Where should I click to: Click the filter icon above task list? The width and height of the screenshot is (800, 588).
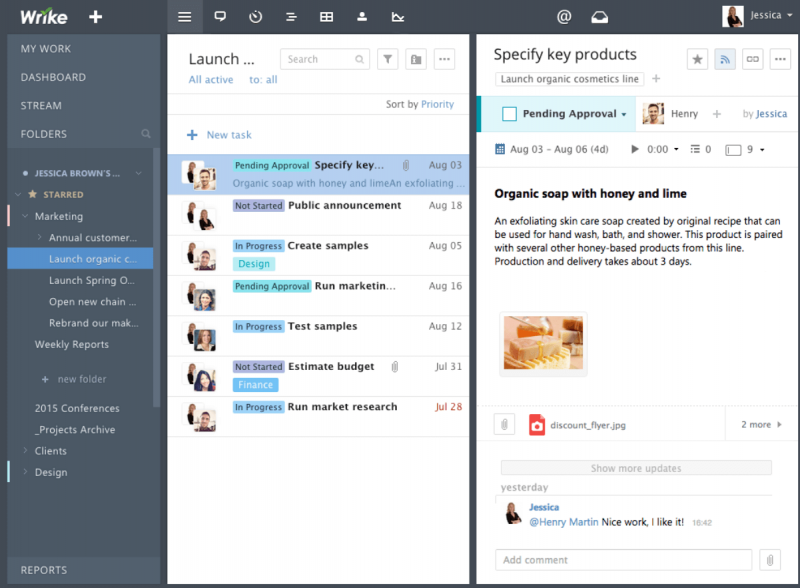coord(388,59)
